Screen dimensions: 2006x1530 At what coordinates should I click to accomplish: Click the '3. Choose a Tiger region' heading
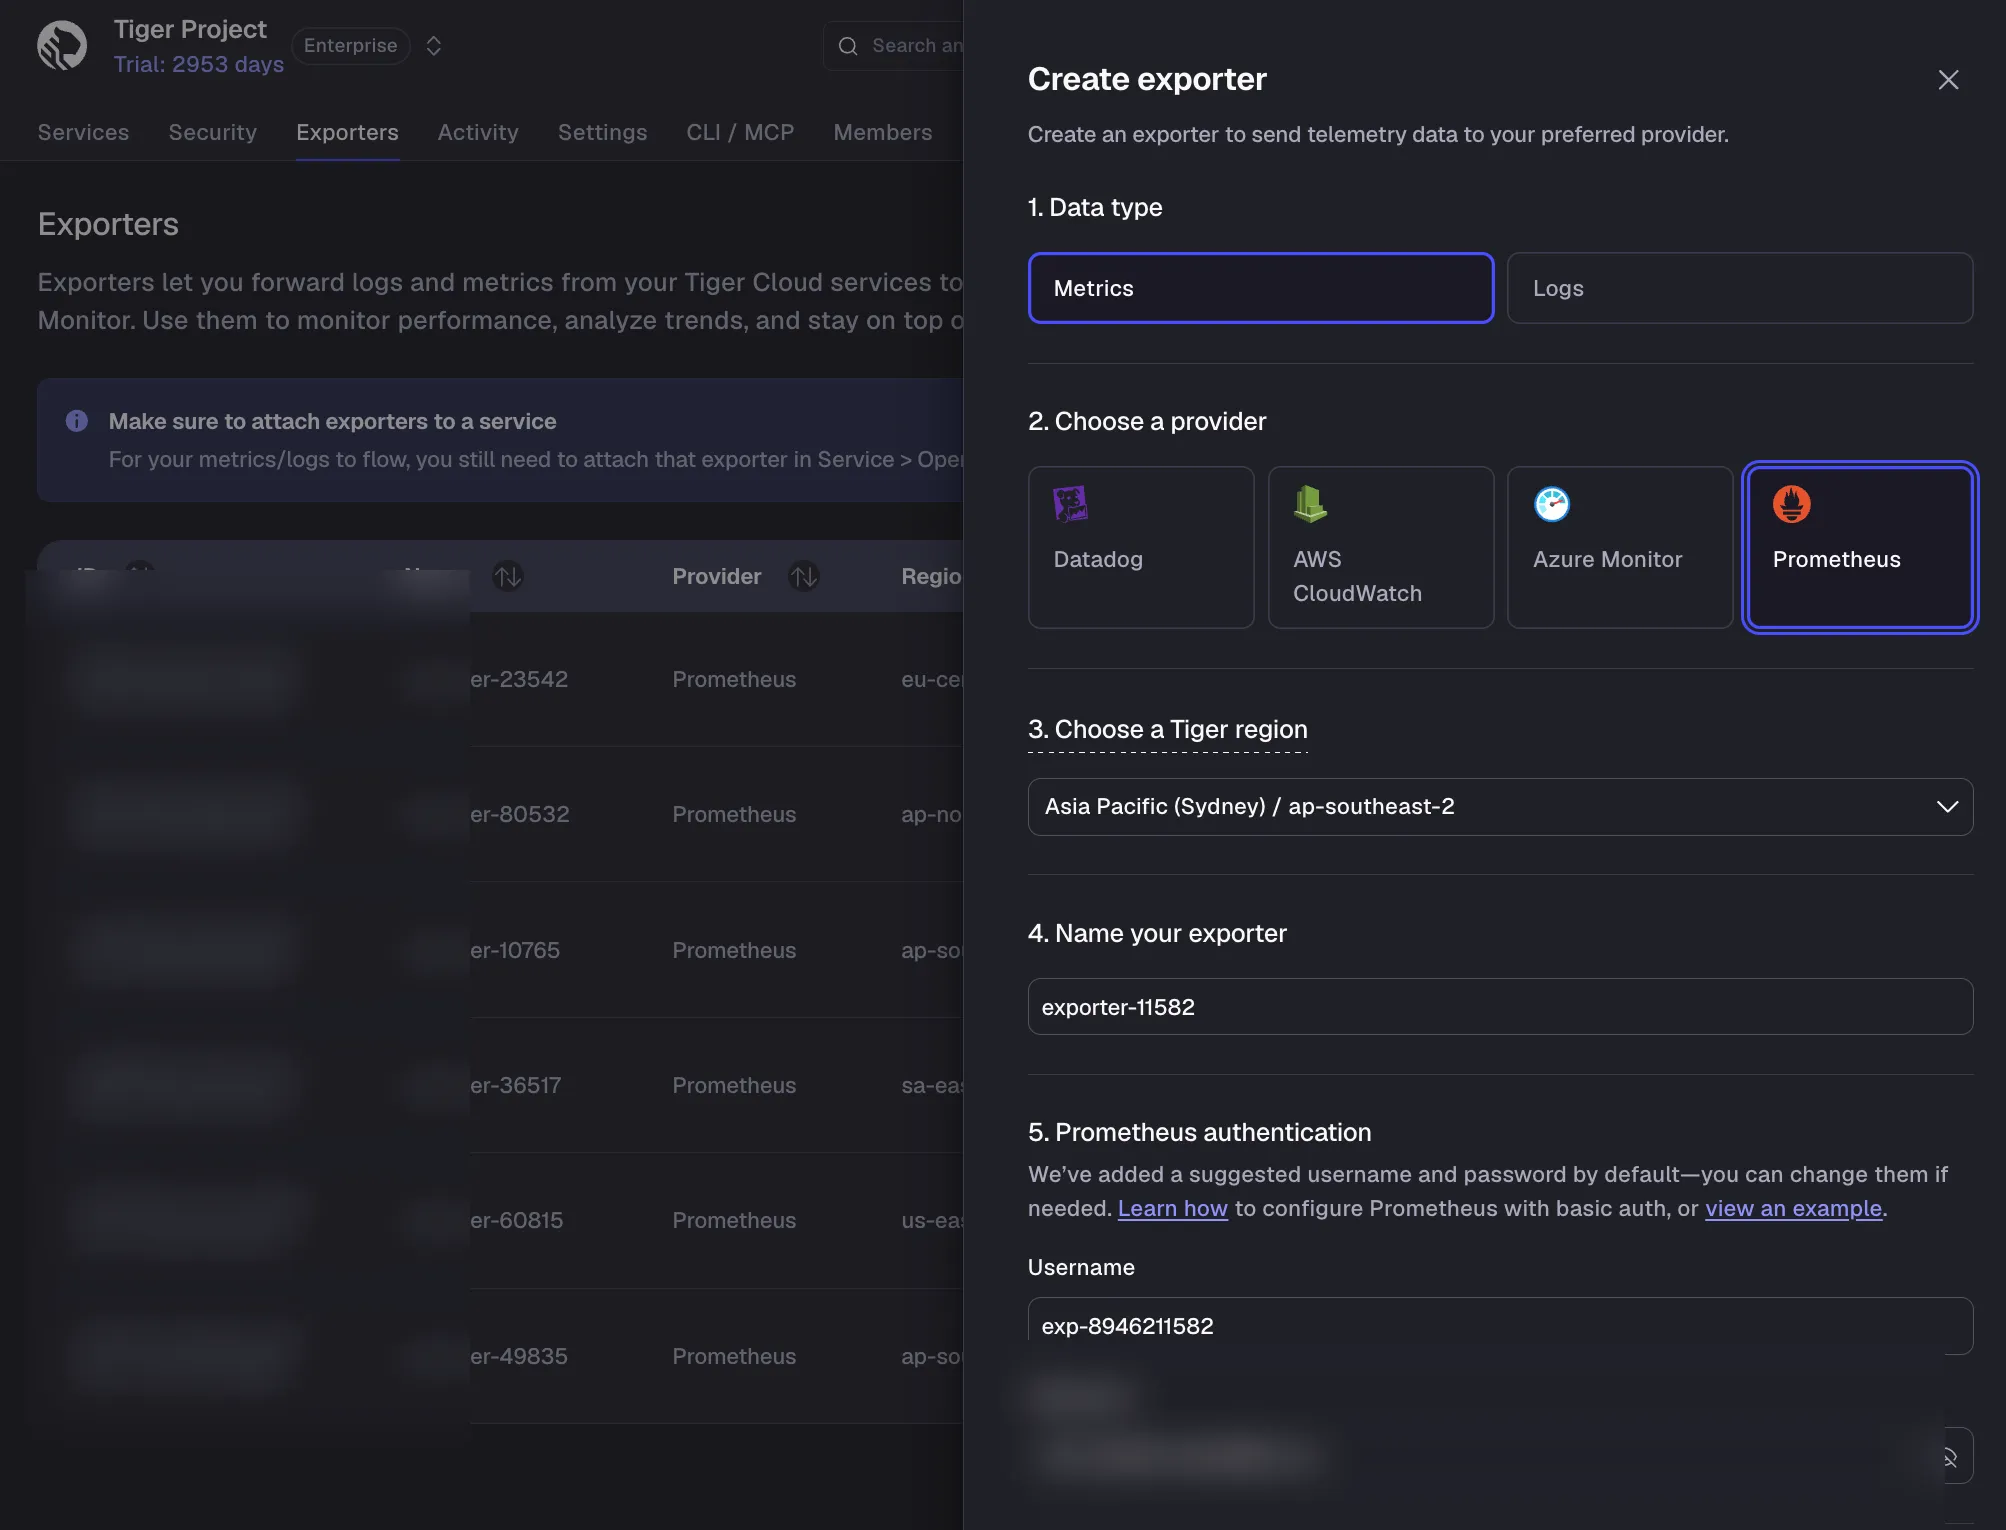(x=1168, y=729)
